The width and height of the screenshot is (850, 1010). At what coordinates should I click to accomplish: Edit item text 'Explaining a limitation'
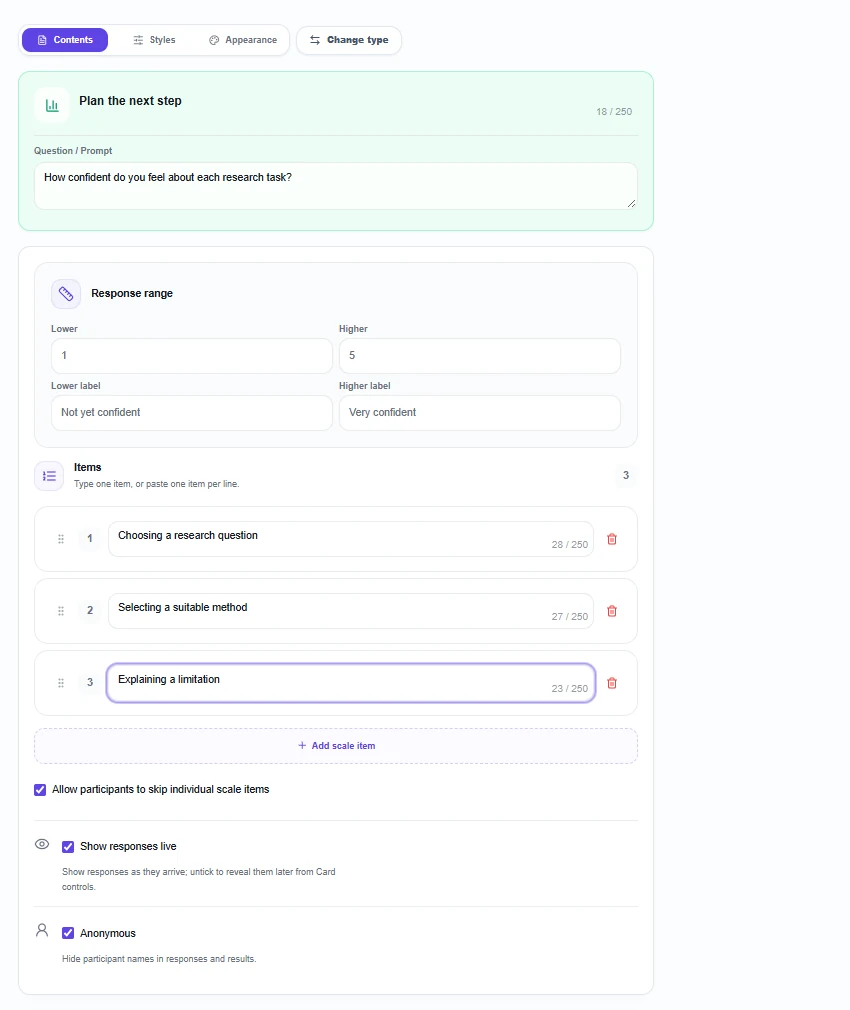pyautogui.click(x=351, y=683)
